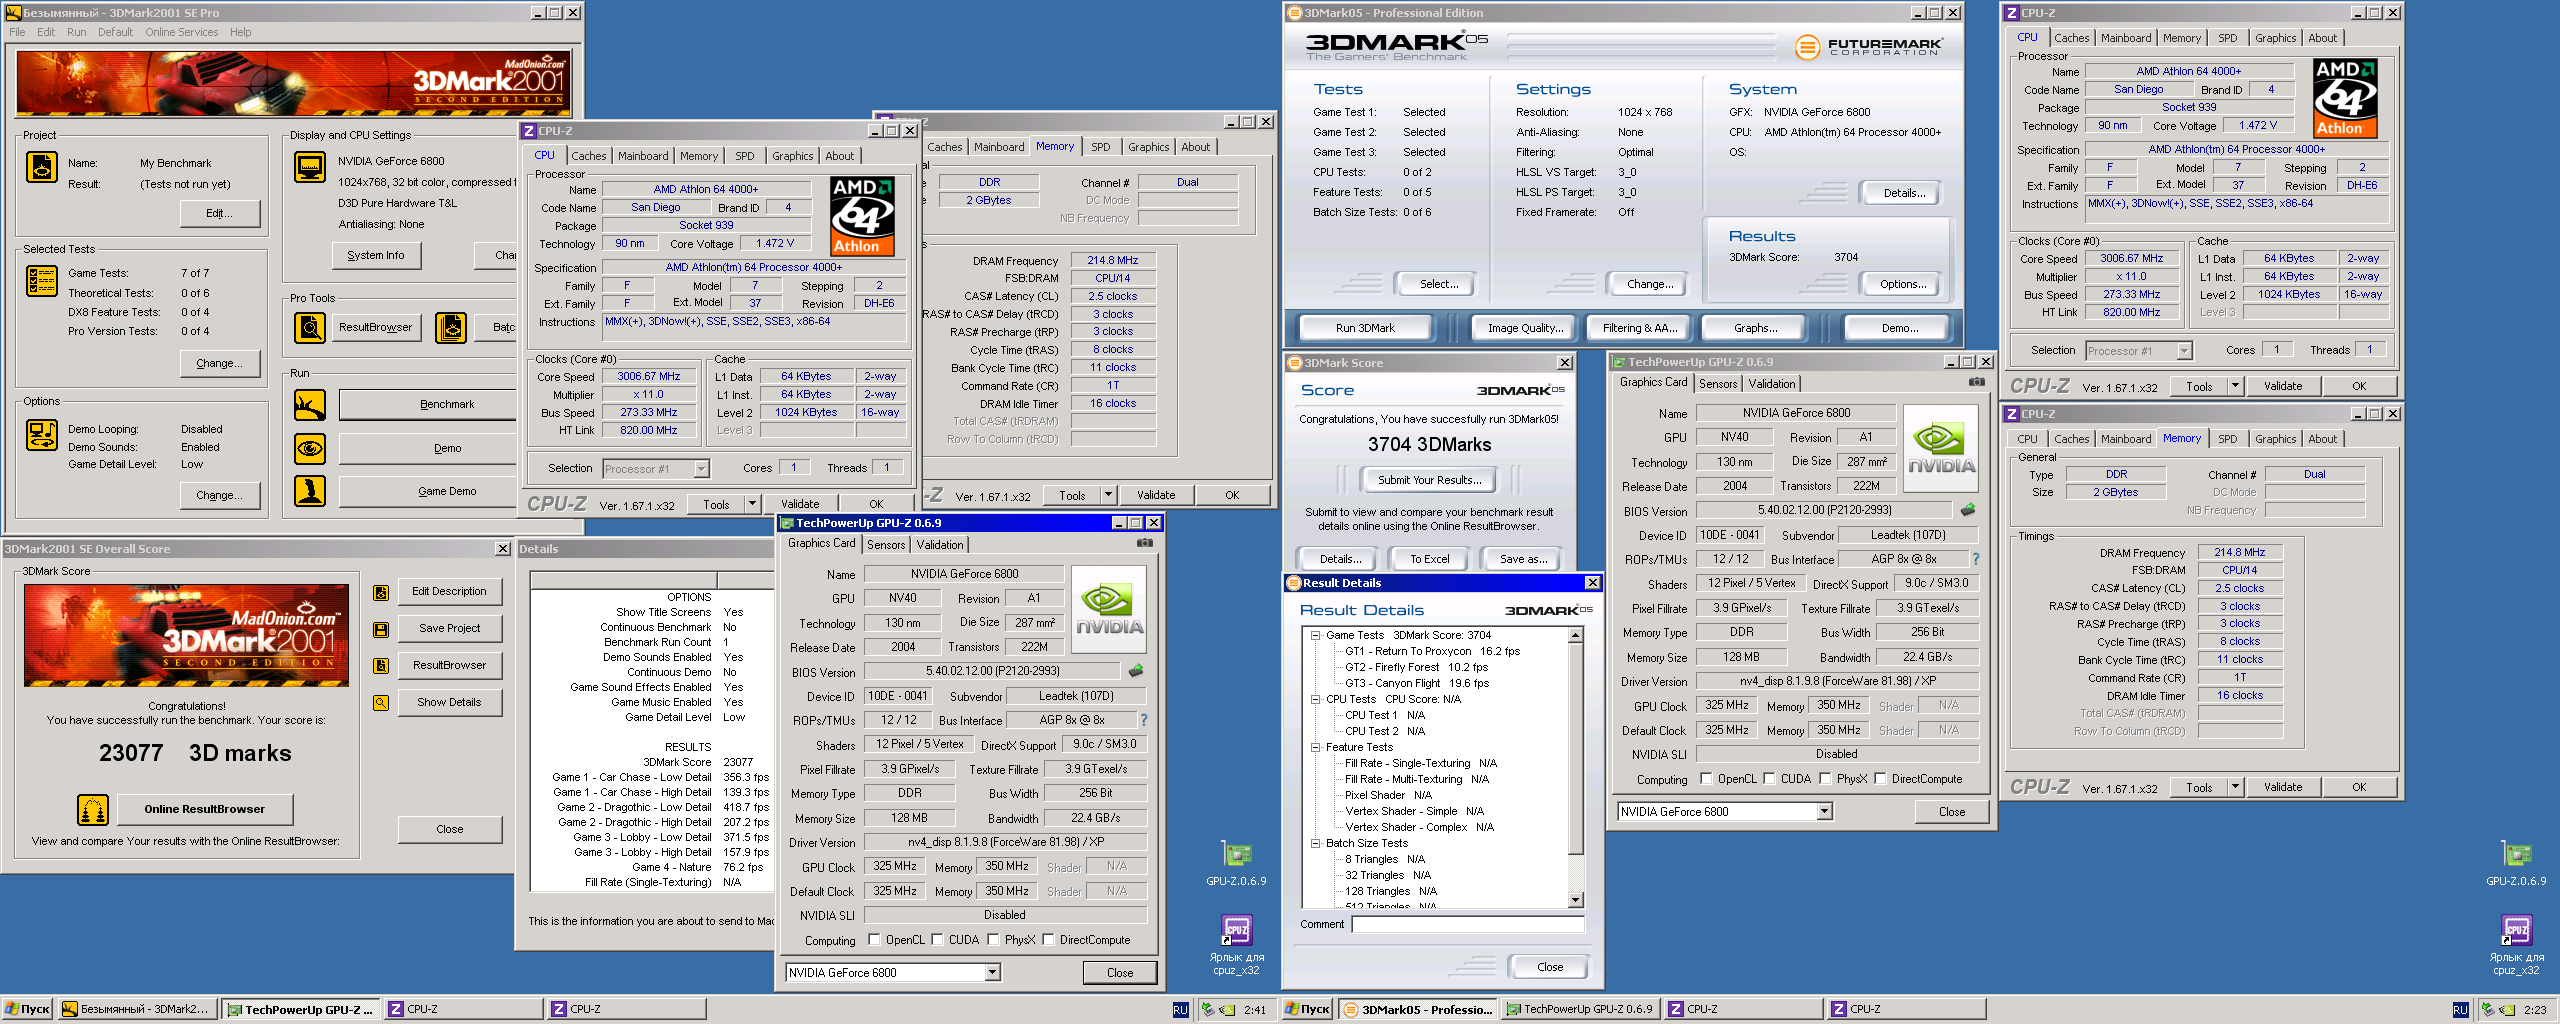Viewport: 2560px width, 1024px height.
Task: Tick the CUDA checkbox in blue-titled GPU-Z window
Action: [938, 940]
